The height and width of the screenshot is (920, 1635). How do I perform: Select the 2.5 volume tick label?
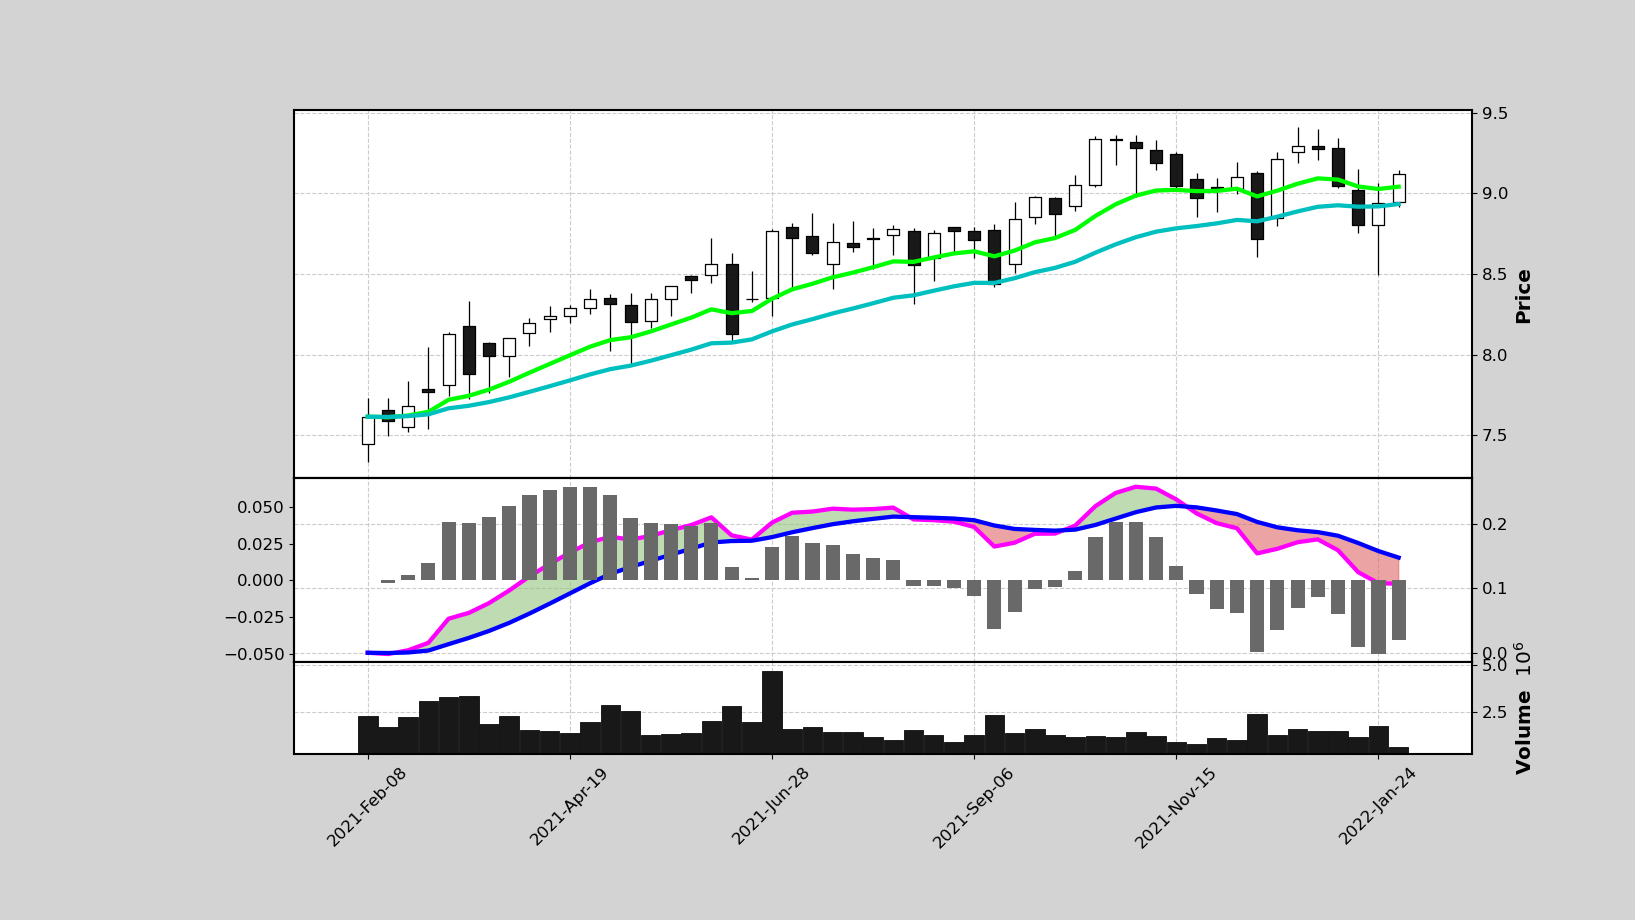pyautogui.click(x=1494, y=712)
